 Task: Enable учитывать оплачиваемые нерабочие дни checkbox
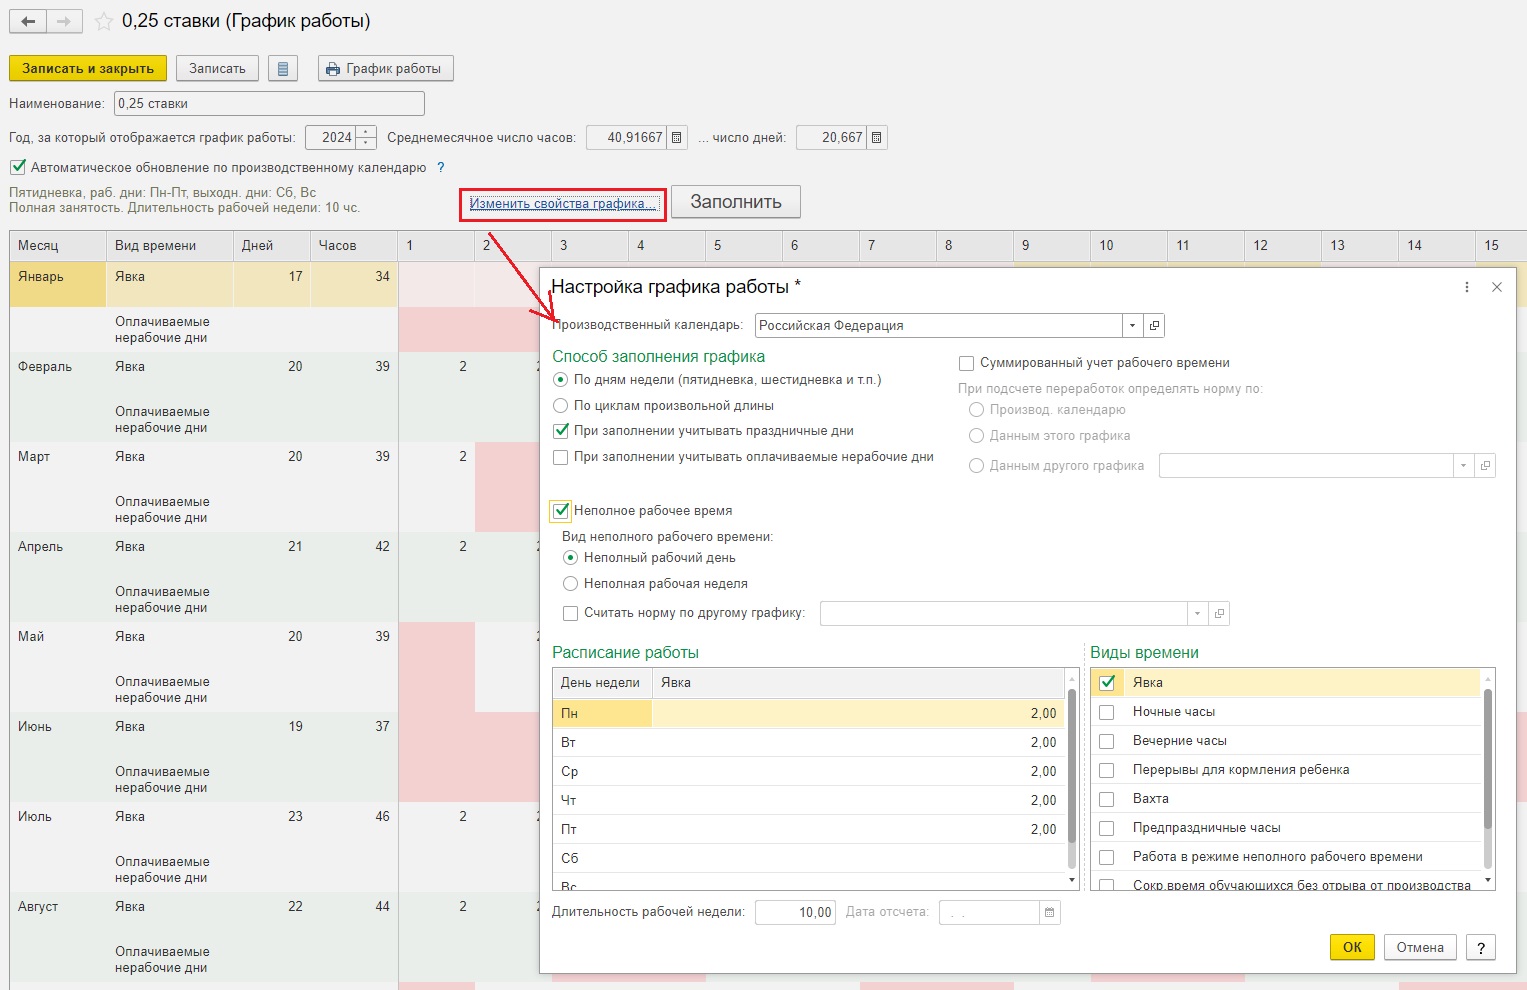point(561,457)
